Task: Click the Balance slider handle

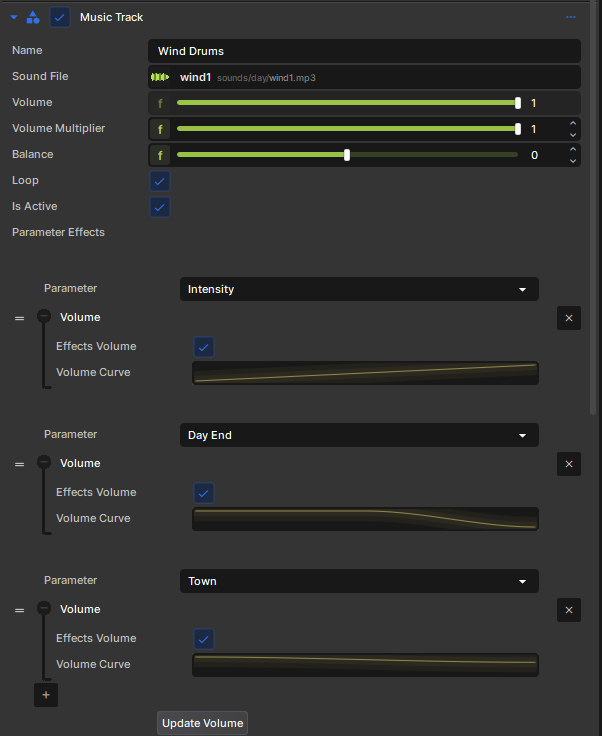Action: pos(347,155)
